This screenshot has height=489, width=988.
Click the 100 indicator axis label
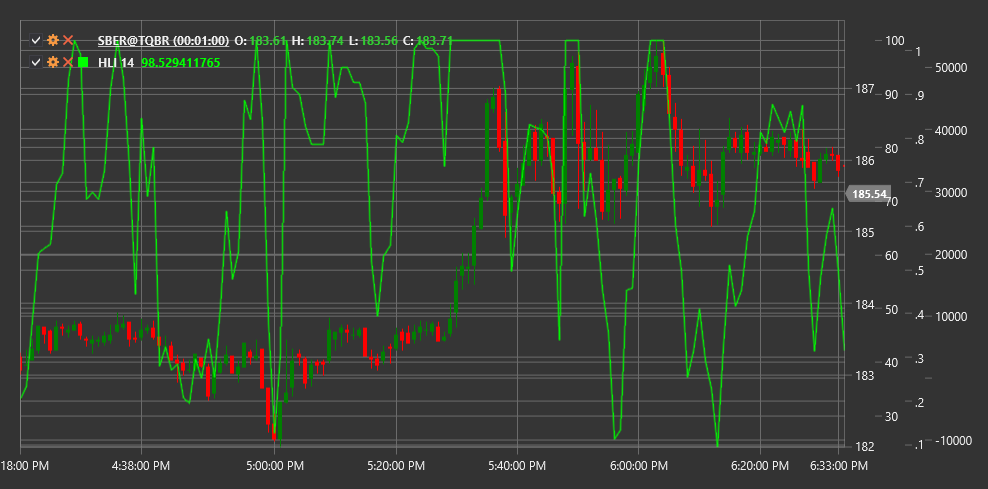click(895, 40)
